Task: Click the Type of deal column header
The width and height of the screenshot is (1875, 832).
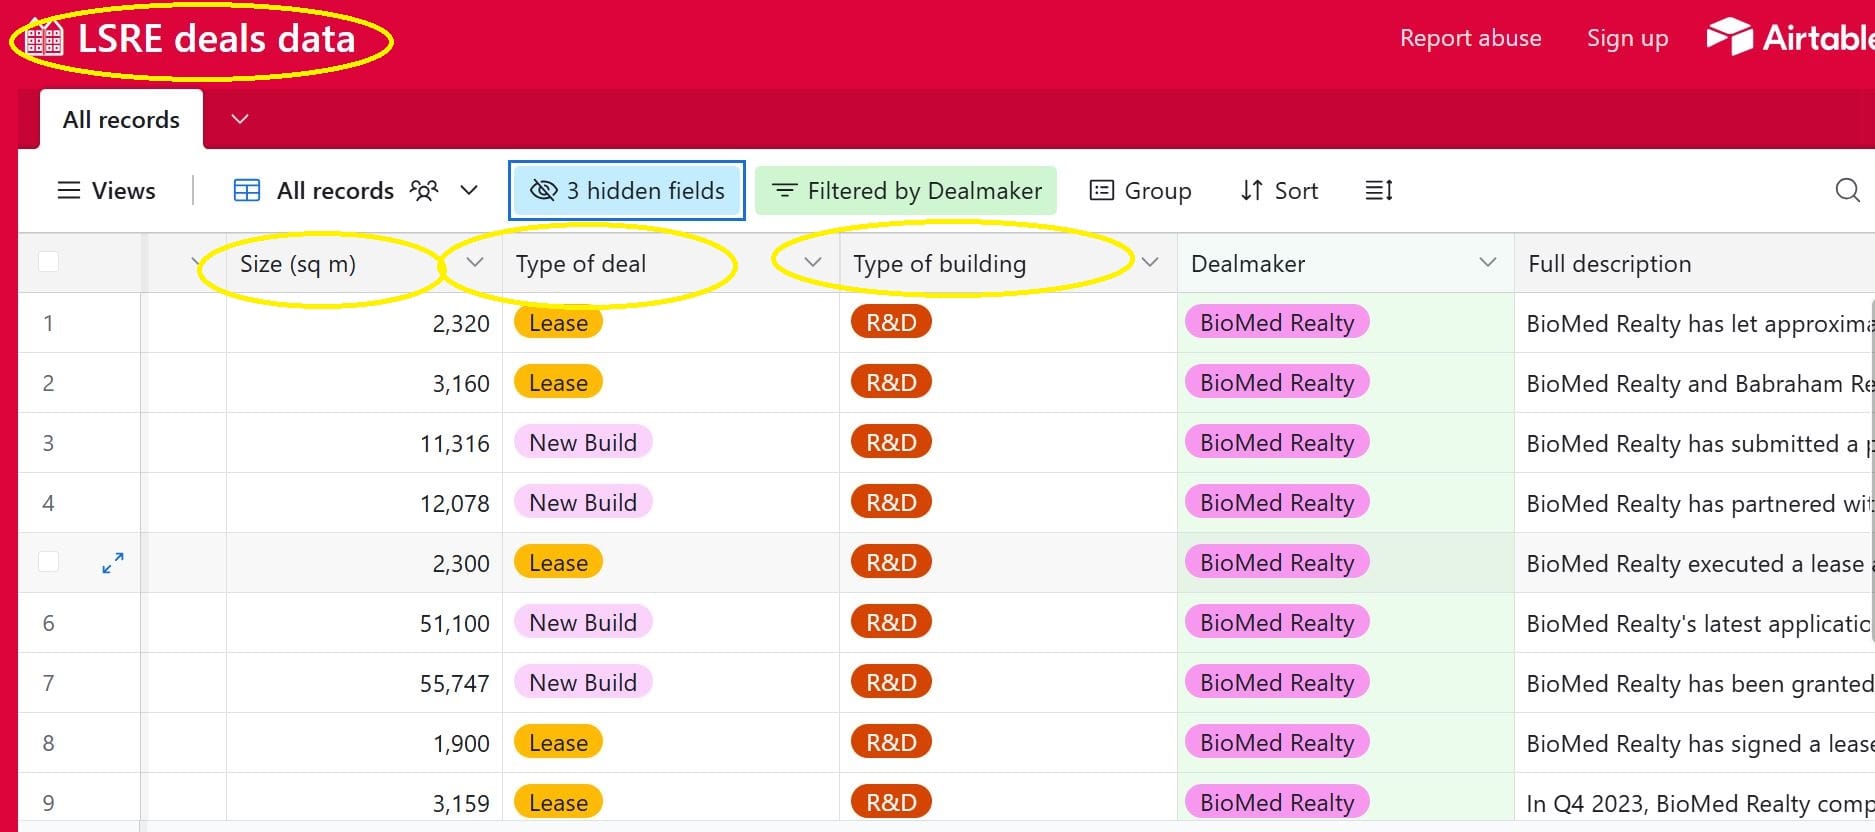Action: (671, 263)
